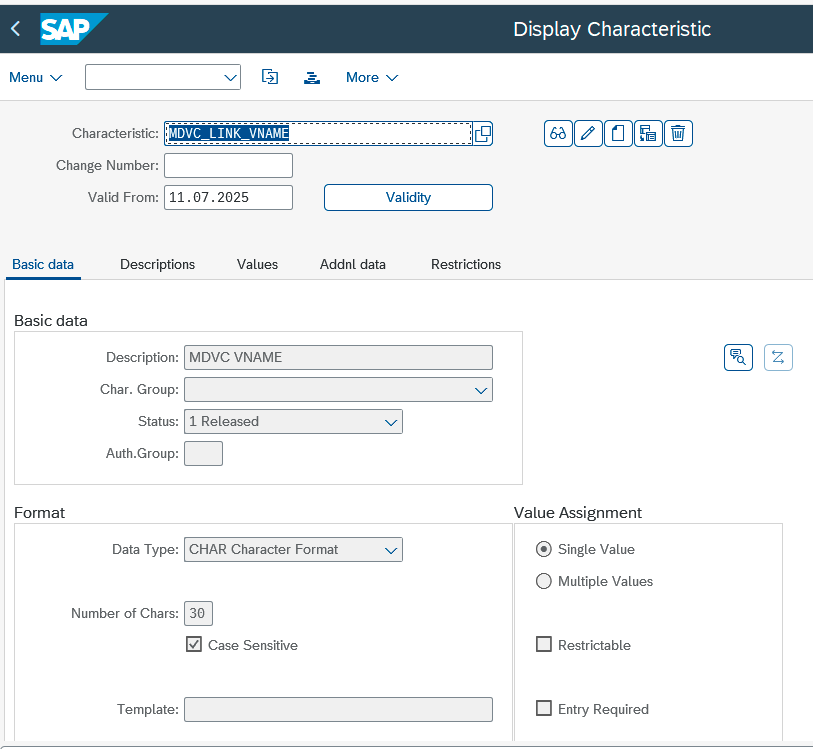Toggle the Case Sensitive checkbox
The image size is (813, 749).
tap(193, 644)
